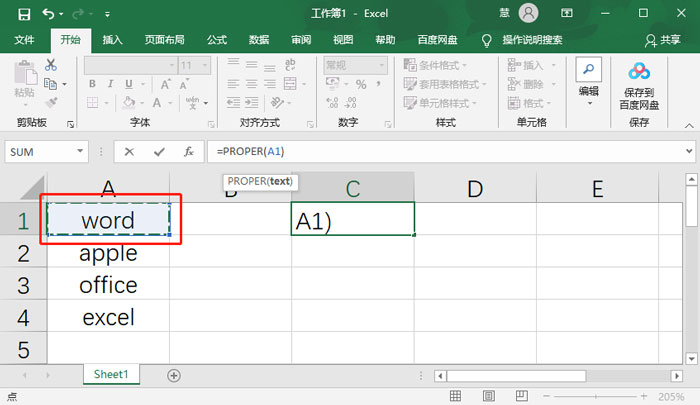700x405 pixels.
Task: Click the Undo arrow icon
Action: [x=49, y=13]
